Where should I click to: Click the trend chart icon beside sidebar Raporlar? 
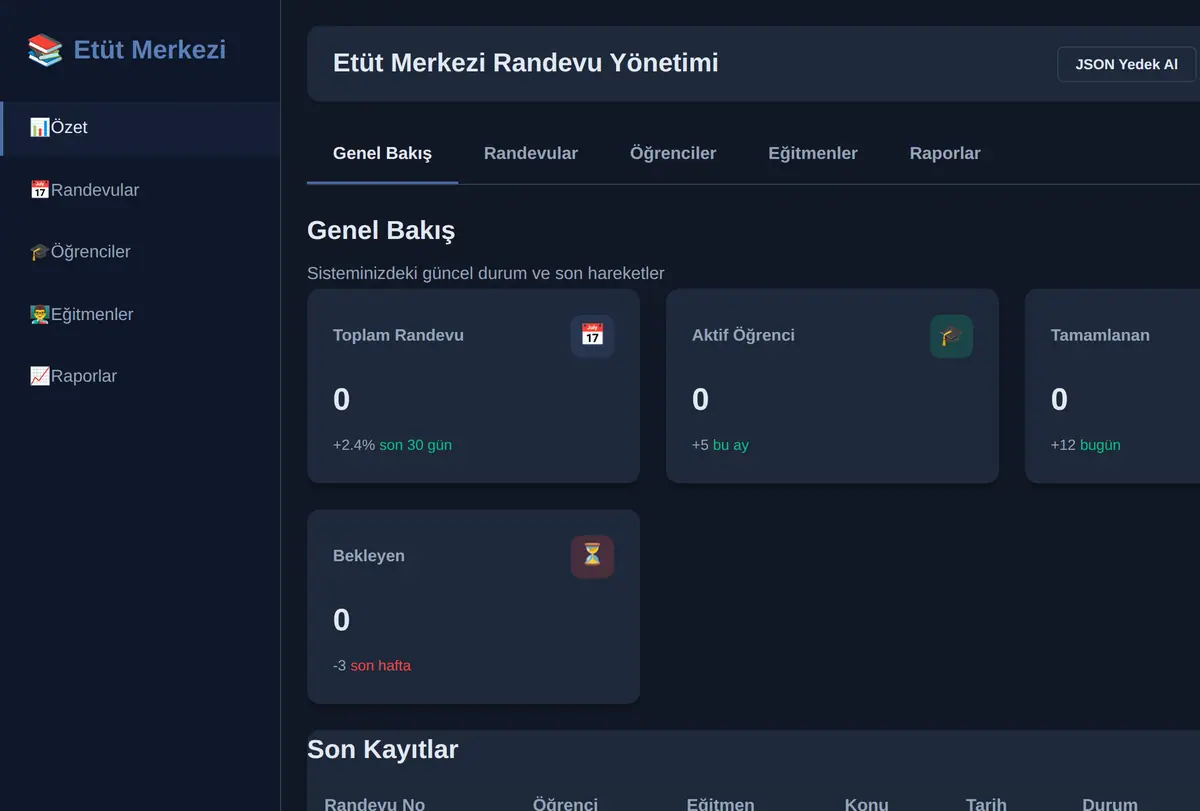[x=40, y=376]
